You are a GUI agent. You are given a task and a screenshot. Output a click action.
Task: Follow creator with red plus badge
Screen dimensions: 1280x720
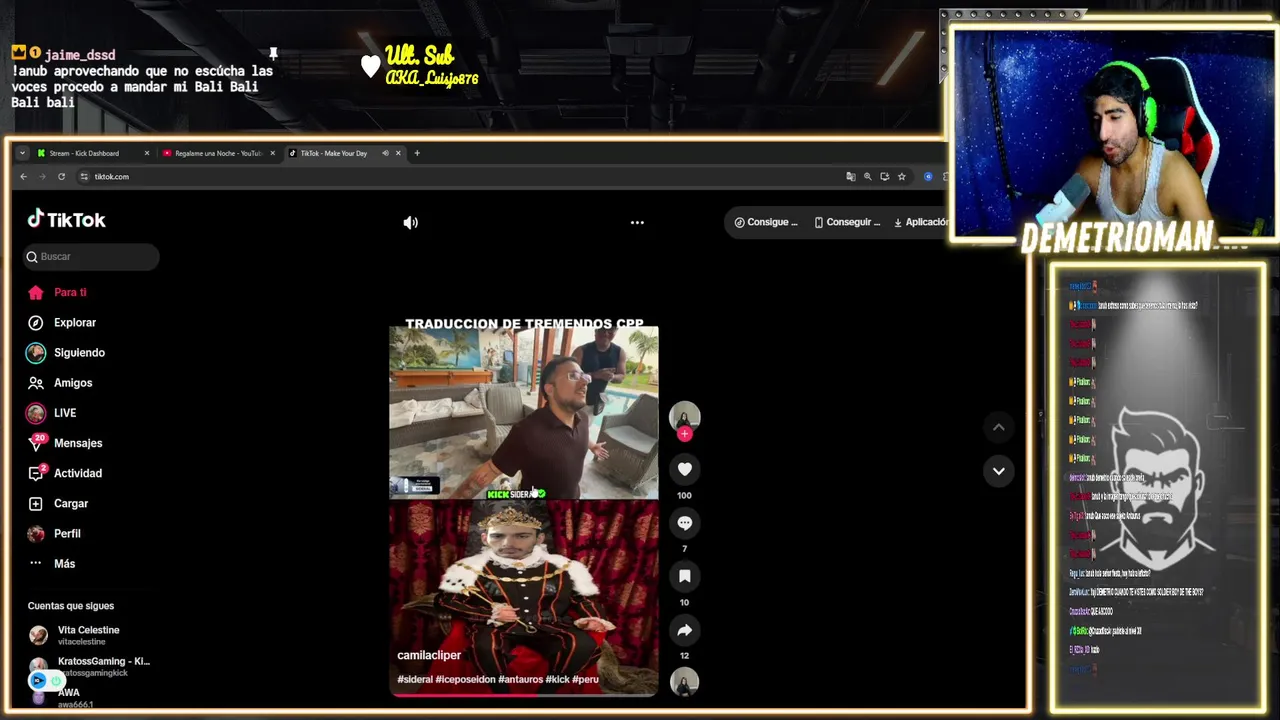[x=684, y=434]
